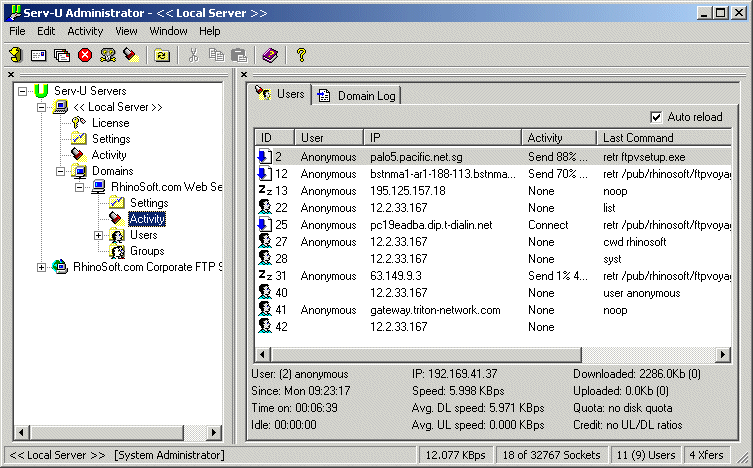Screen dimensions: 753x468
Task: Click the blue download arrow icon for session 2
Action: point(265,157)
